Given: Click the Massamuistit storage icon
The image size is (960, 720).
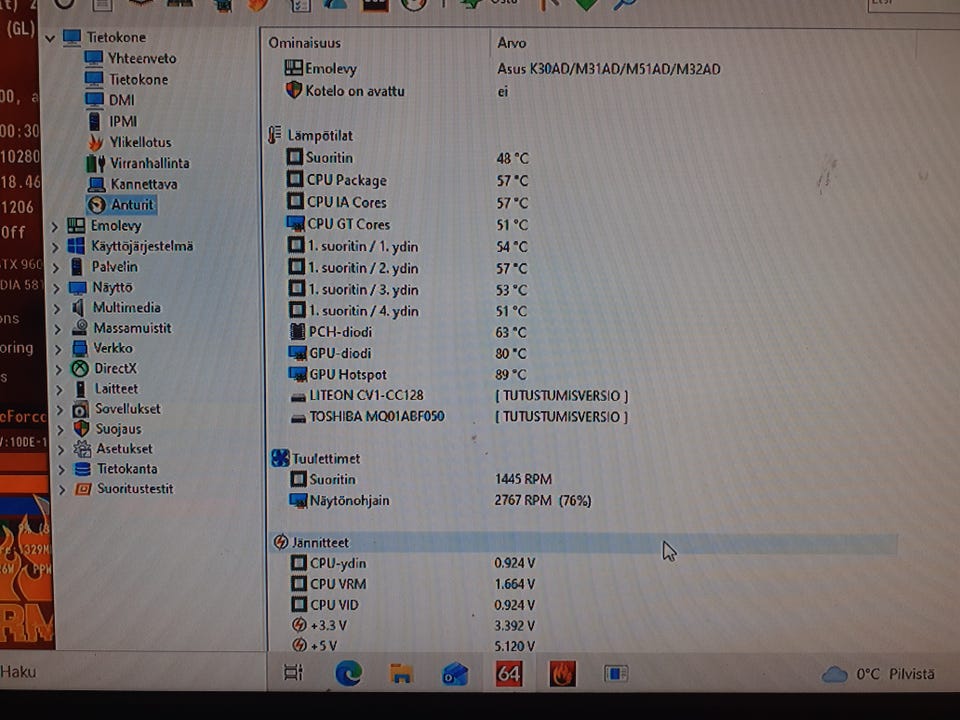Looking at the screenshot, I should click(80, 328).
